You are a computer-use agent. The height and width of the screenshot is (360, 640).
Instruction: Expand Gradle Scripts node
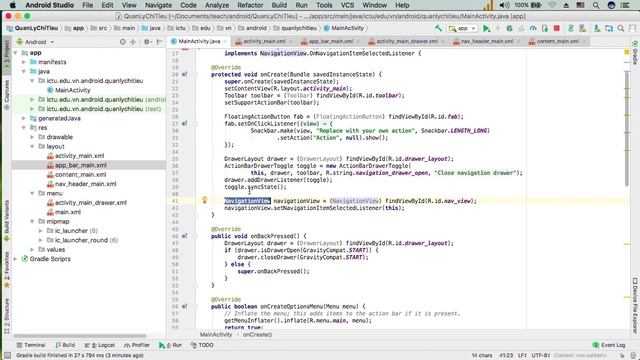click(x=16, y=259)
